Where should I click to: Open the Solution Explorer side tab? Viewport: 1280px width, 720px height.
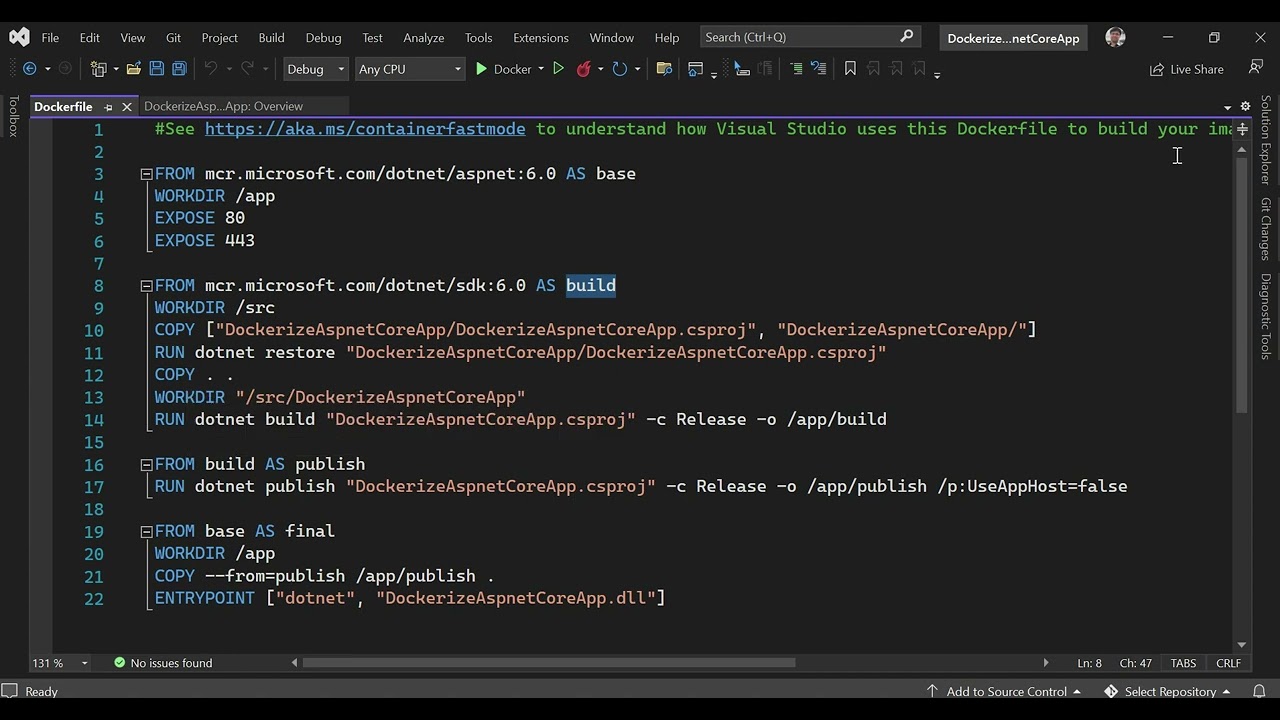[x=1265, y=139]
